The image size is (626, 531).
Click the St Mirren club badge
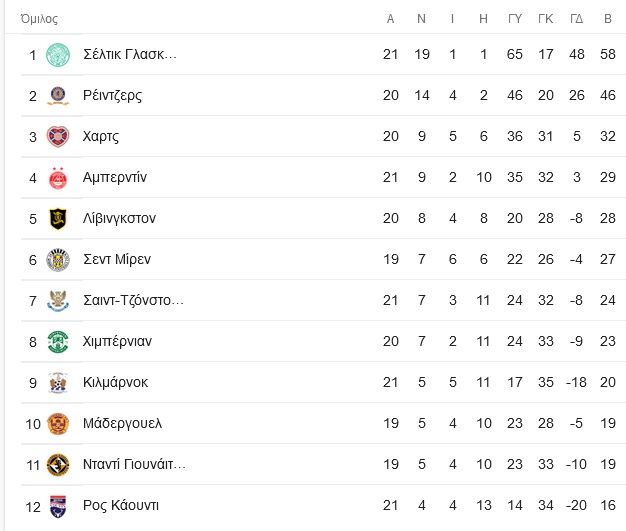click(58, 260)
